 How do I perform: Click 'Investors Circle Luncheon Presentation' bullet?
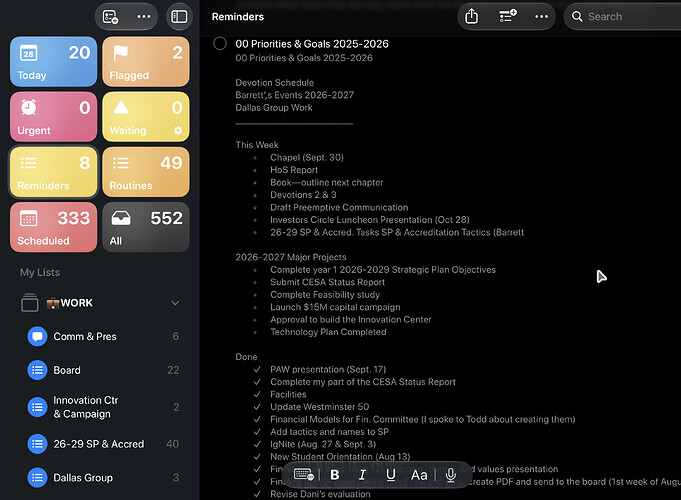coord(370,220)
